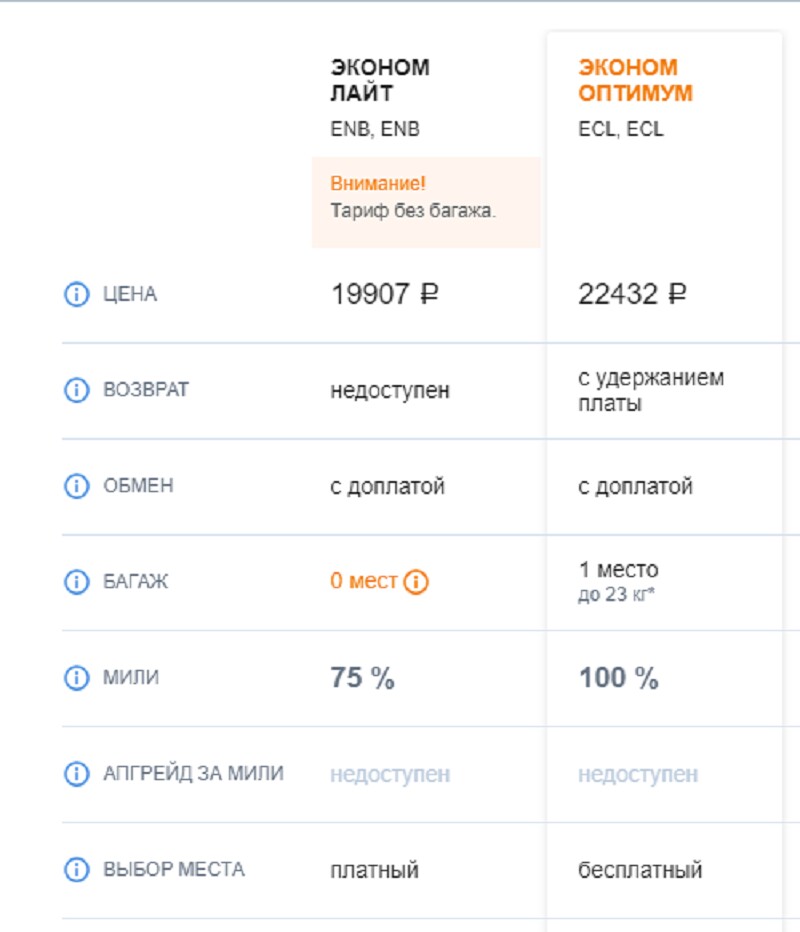Click the ENB, ENB fare codes
Viewport: 800px width, 932px height.
click(375, 129)
